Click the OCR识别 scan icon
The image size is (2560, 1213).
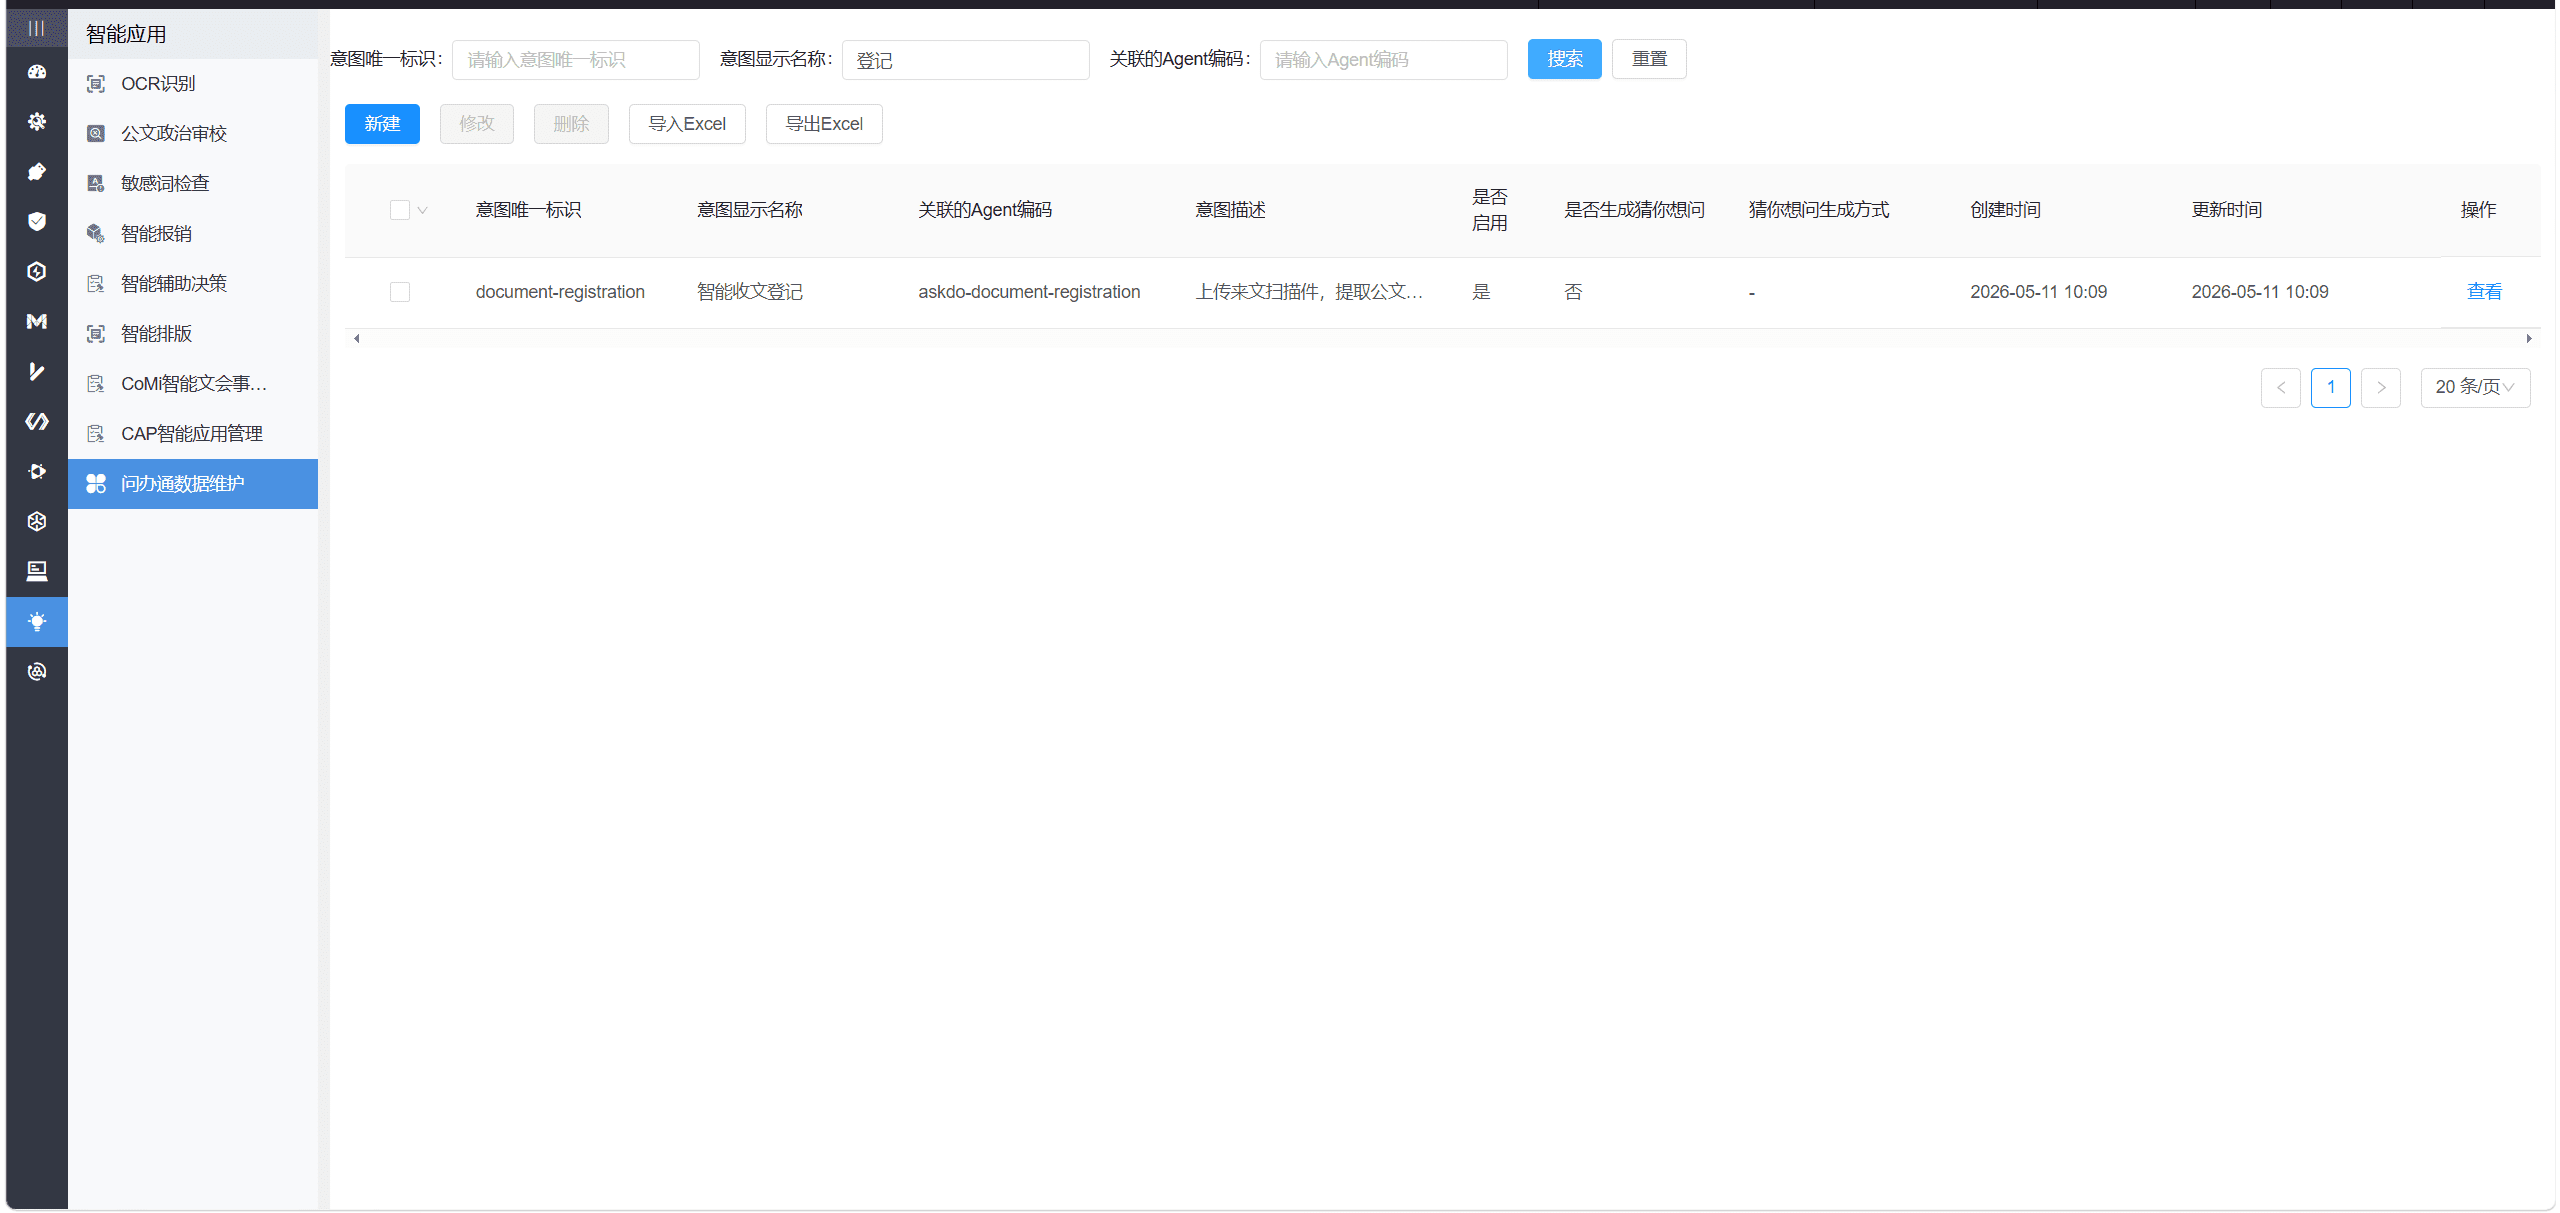coord(96,84)
